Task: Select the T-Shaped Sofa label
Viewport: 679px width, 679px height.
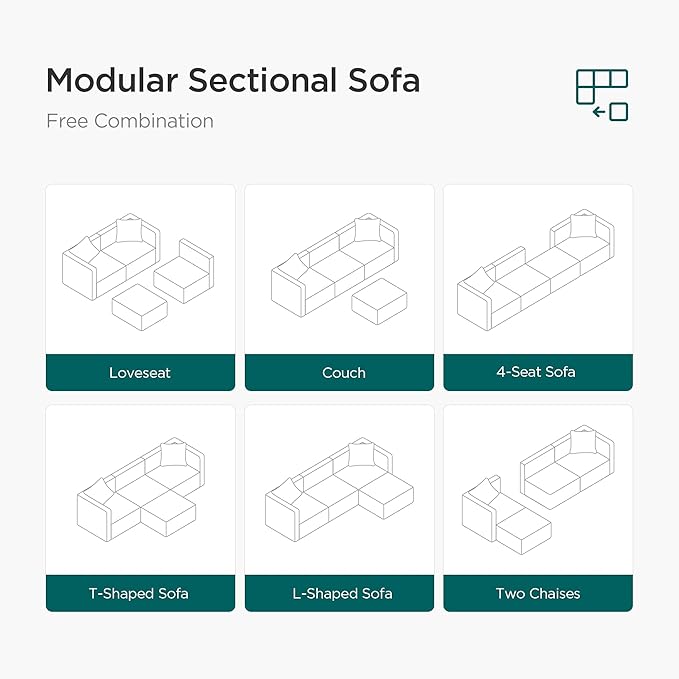Action: pos(140,593)
